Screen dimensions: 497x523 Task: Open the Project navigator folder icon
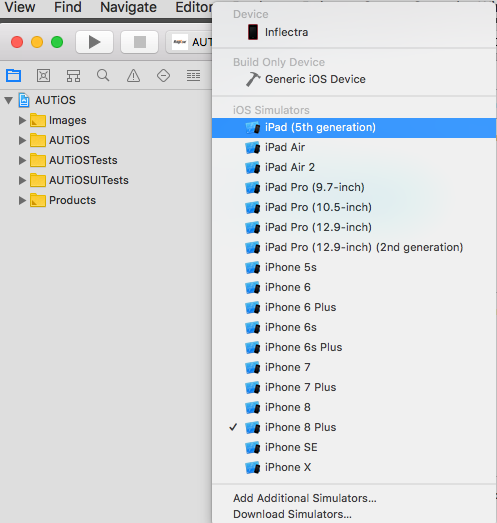coord(13,76)
